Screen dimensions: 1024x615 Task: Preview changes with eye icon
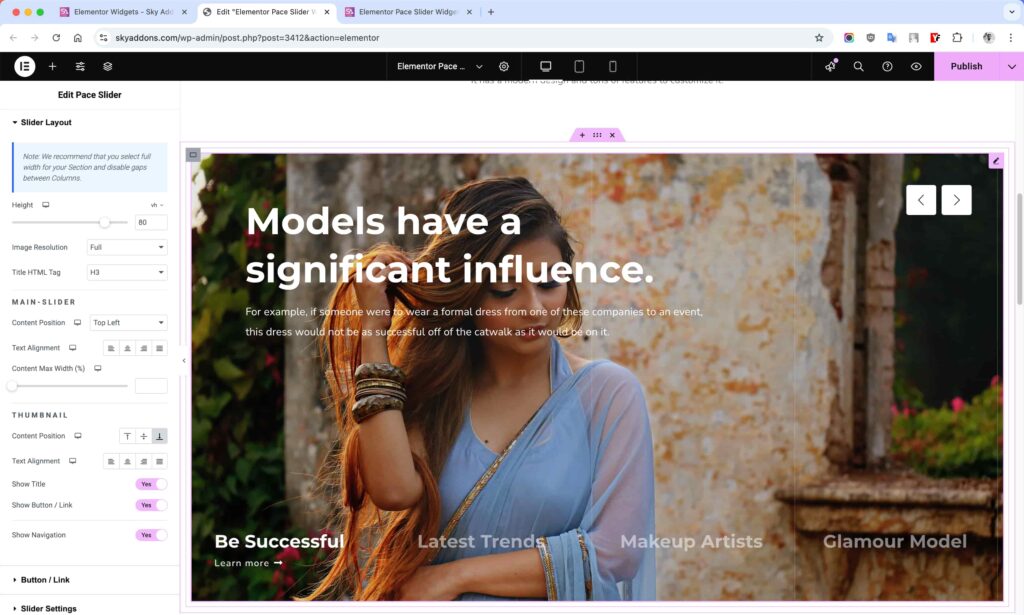point(916,67)
